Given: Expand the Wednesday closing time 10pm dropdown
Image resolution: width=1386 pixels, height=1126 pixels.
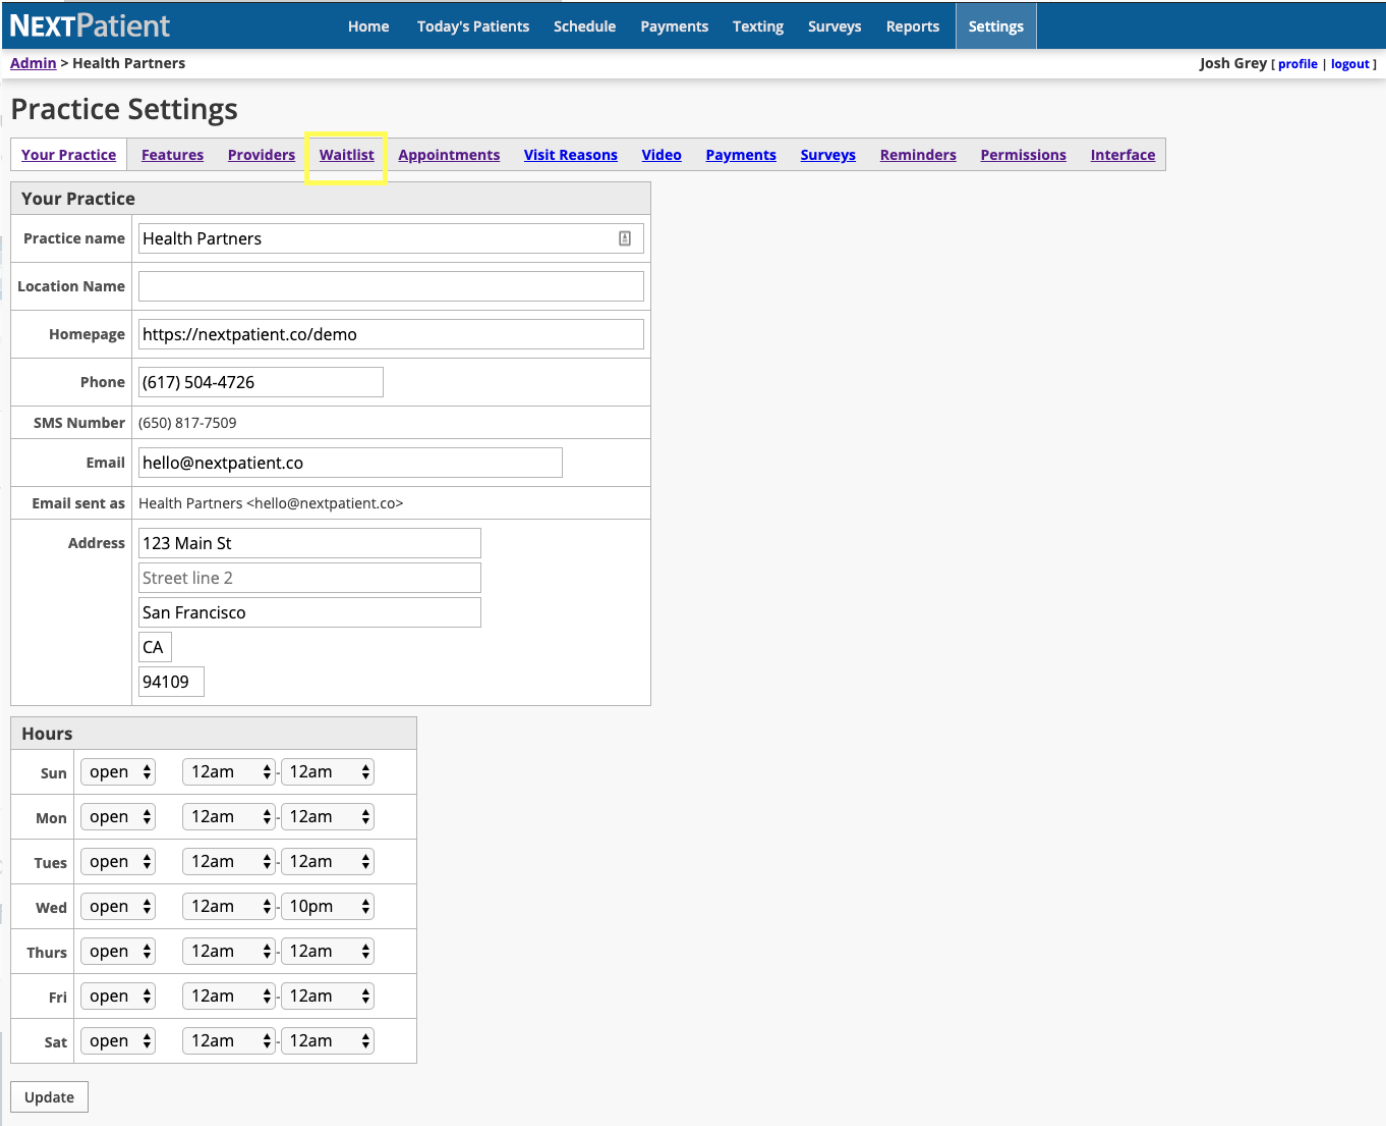Looking at the screenshot, I should click(328, 907).
